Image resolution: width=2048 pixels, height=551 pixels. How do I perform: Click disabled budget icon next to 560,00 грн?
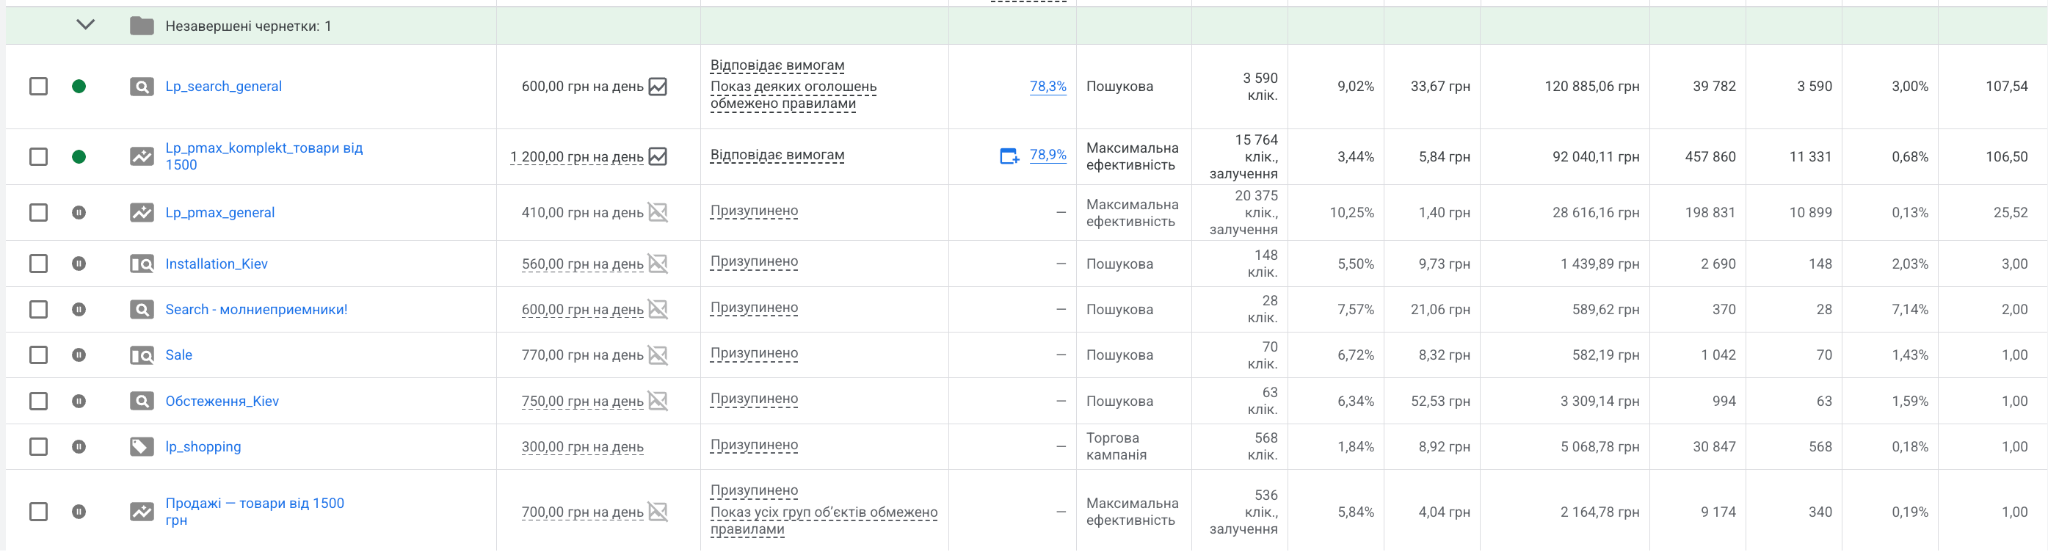[x=658, y=264]
